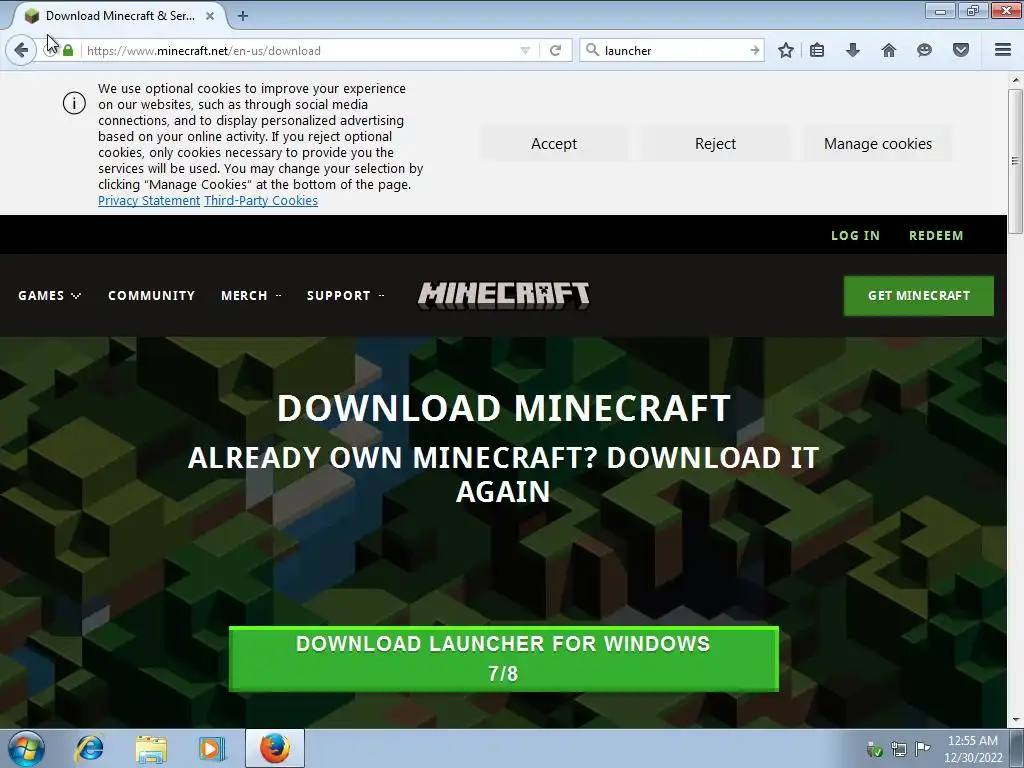
Task: Click the Action Center flag icon
Action: [922, 748]
